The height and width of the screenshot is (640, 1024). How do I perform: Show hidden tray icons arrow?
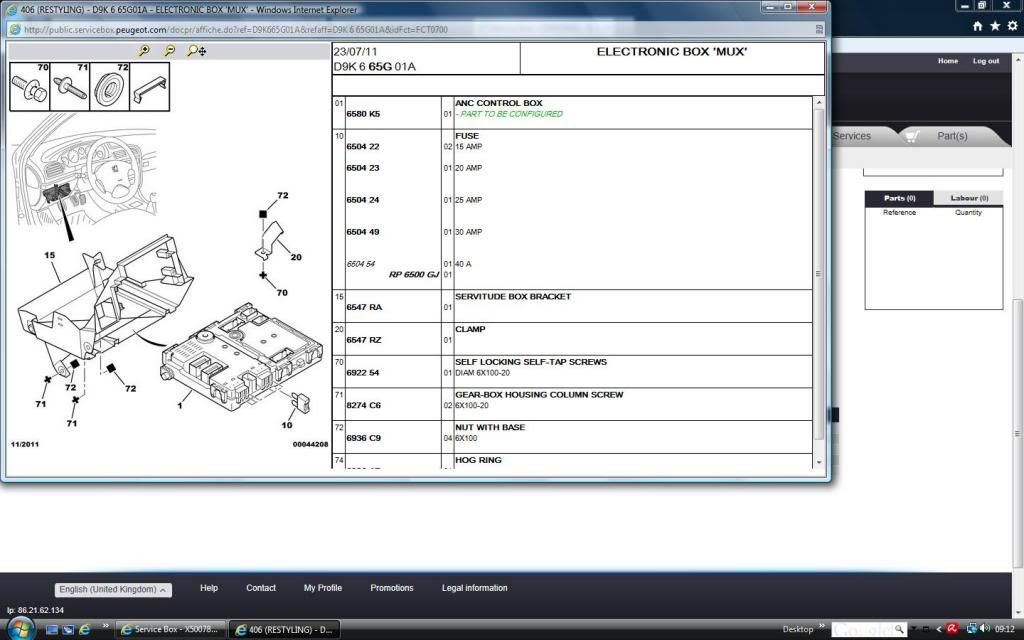(x=939, y=629)
